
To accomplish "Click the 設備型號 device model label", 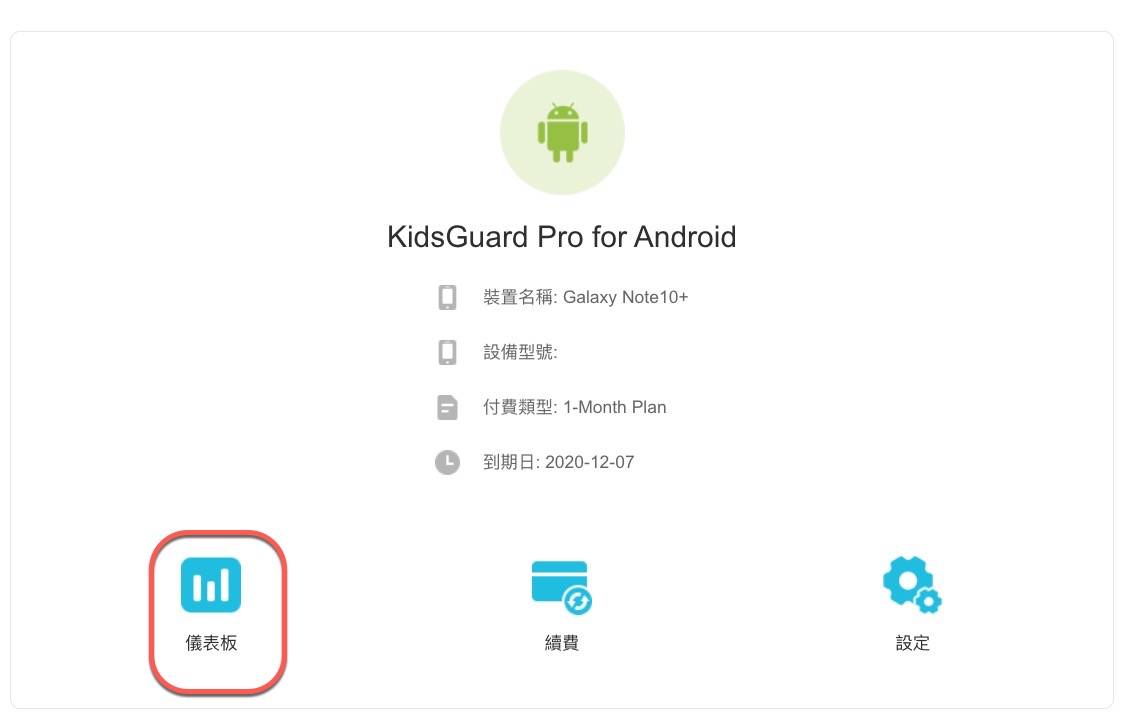I will (520, 352).
